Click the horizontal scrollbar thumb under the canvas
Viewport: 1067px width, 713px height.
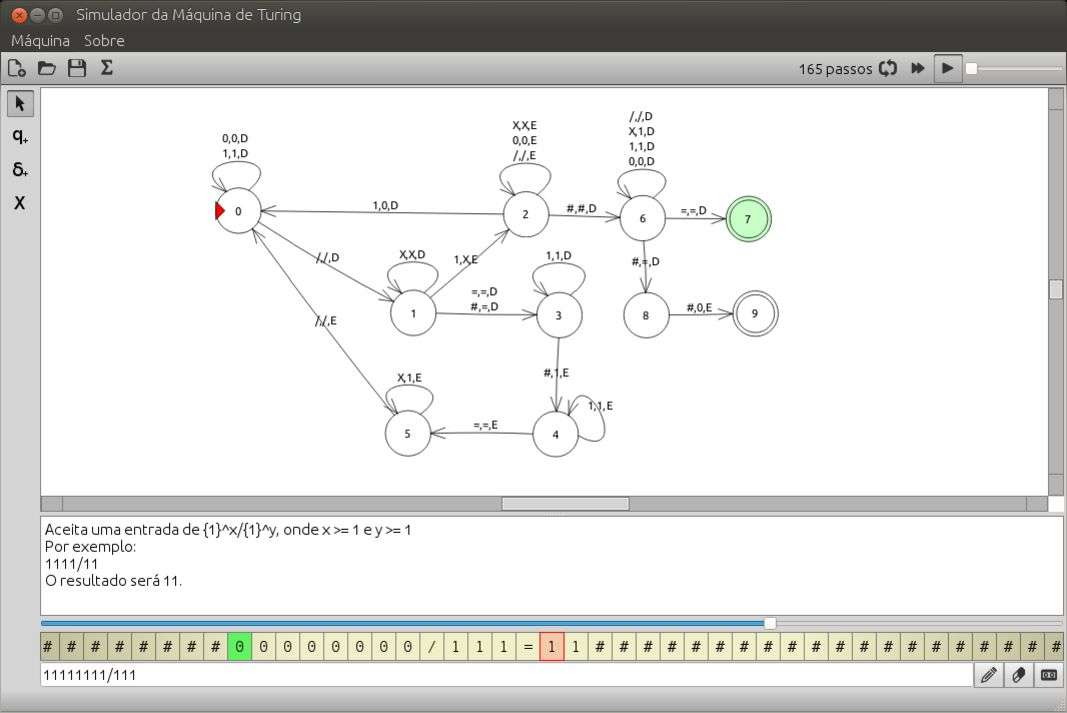point(565,504)
